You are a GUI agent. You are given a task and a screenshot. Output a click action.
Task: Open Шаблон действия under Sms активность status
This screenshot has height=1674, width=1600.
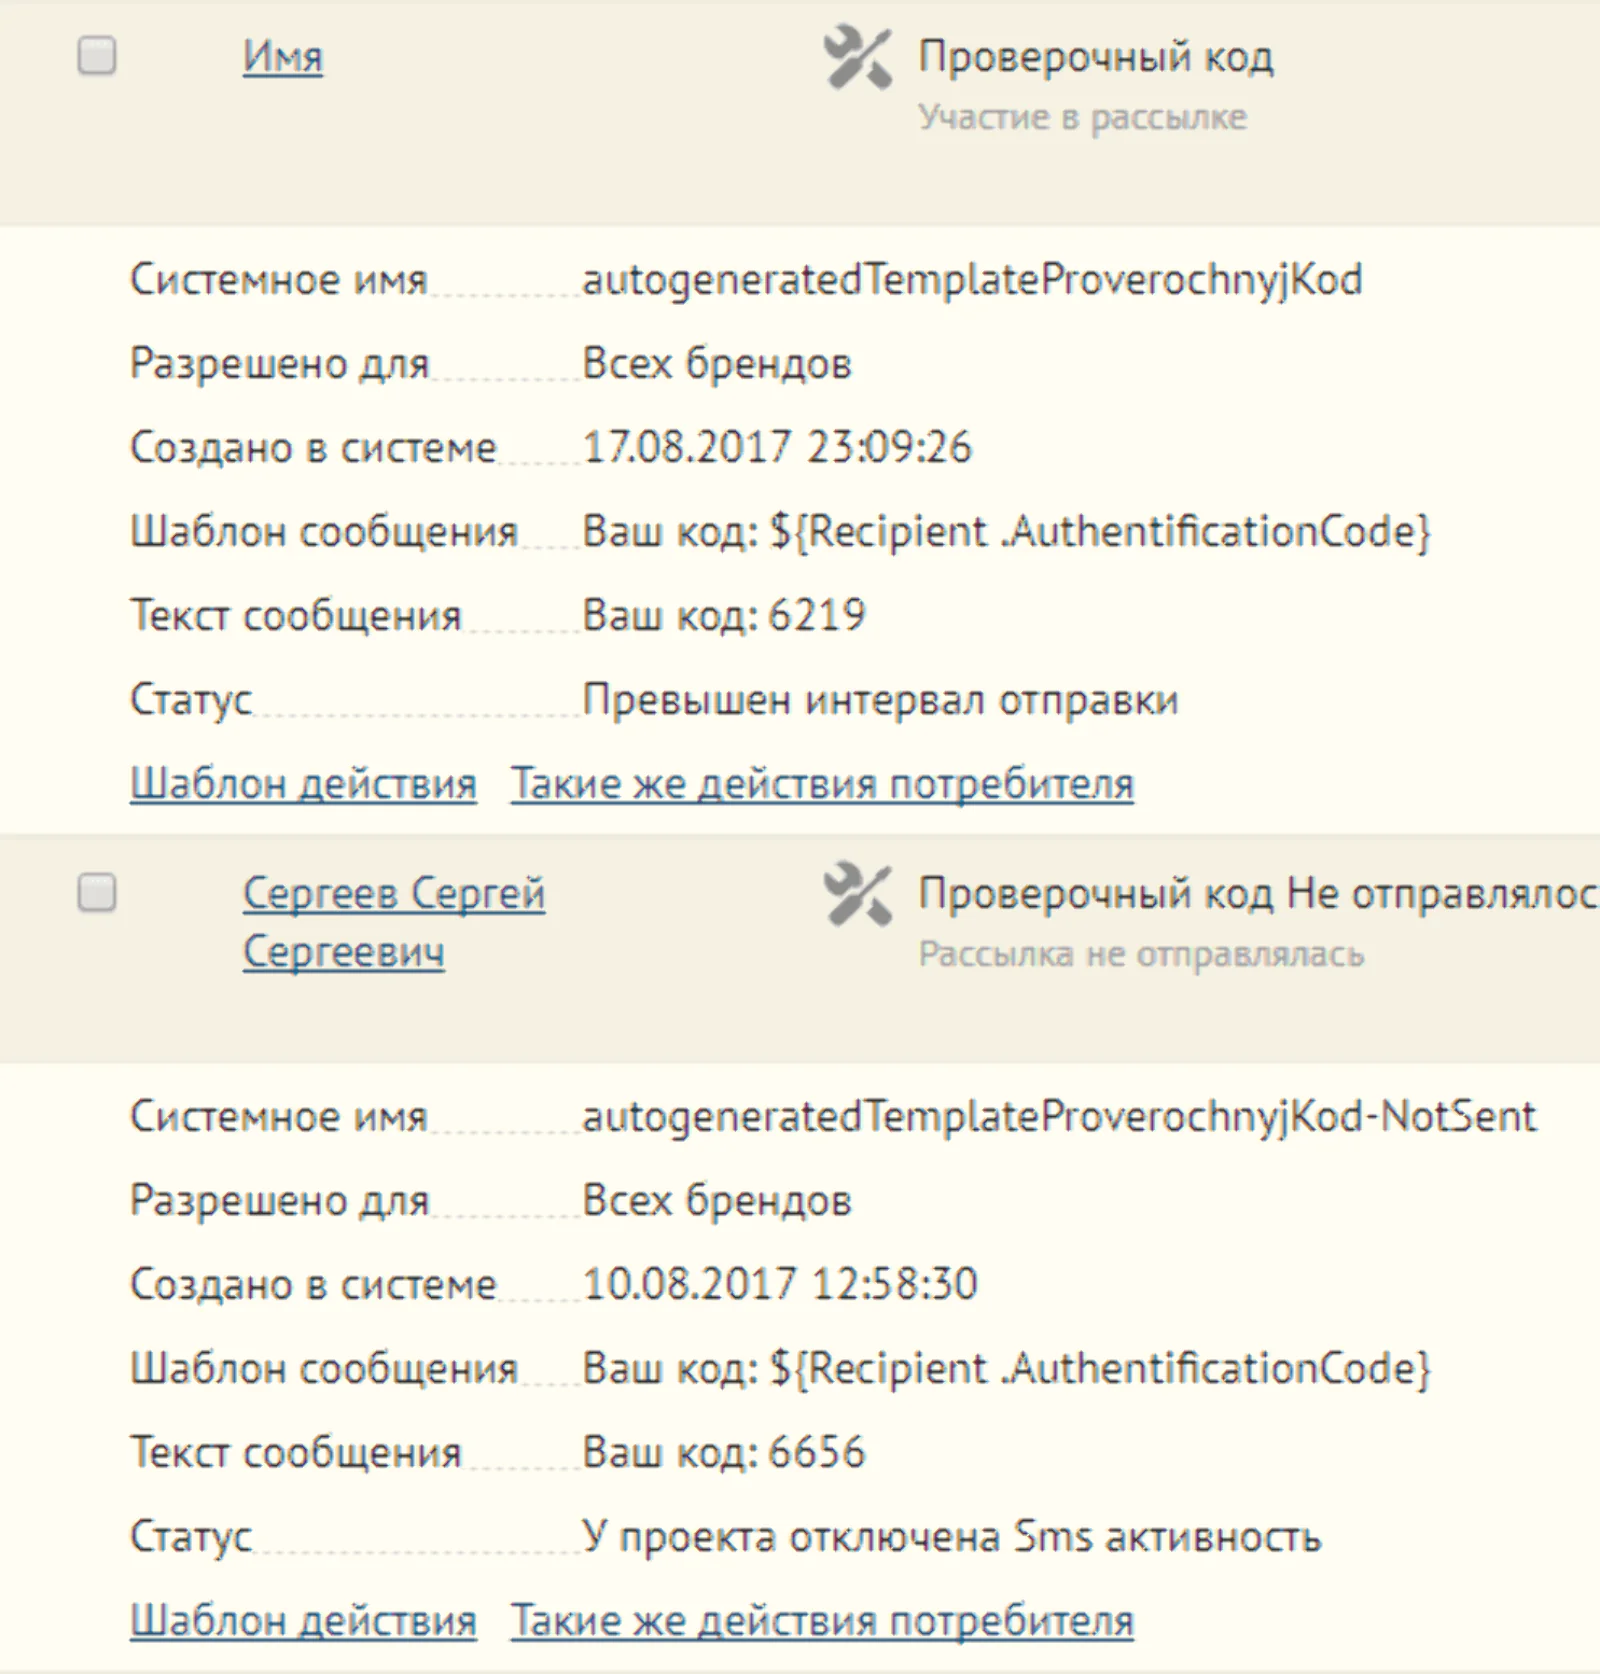click(x=303, y=1619)
